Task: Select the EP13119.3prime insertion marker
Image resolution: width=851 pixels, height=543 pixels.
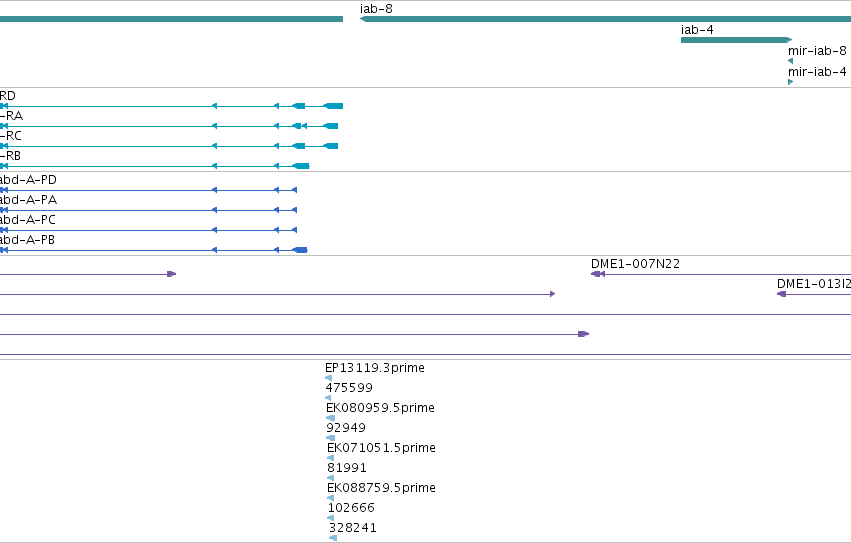Action: [x=328, y=378]
